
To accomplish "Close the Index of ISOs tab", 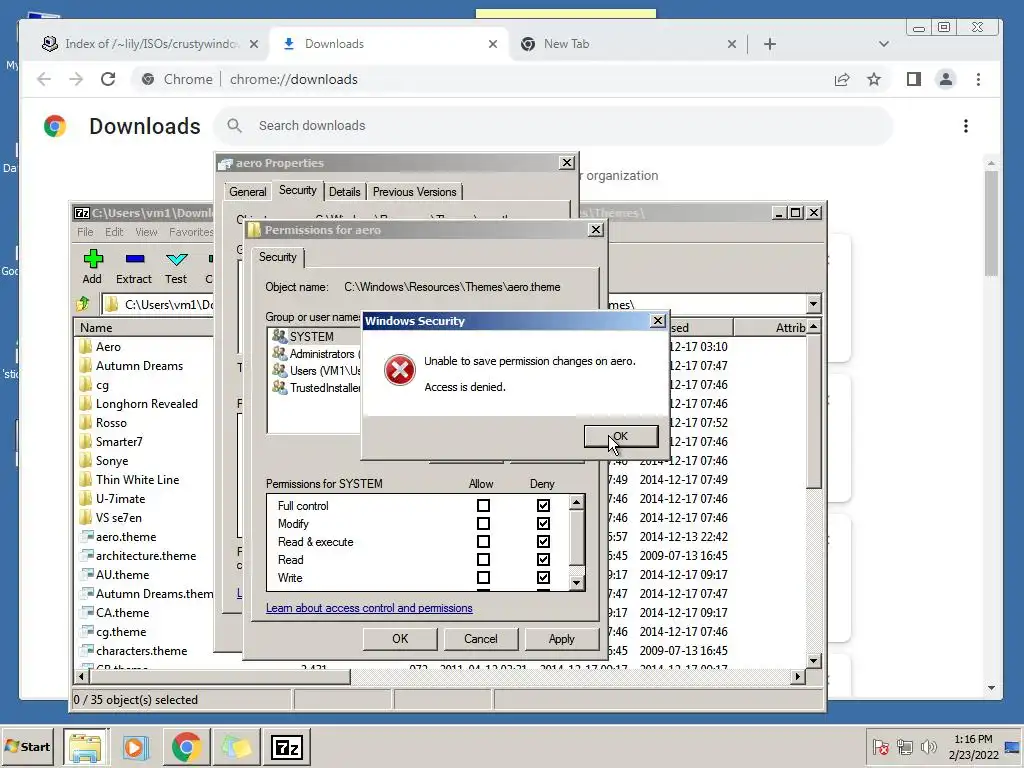I will pyautogui.click(x=254, y=44).
